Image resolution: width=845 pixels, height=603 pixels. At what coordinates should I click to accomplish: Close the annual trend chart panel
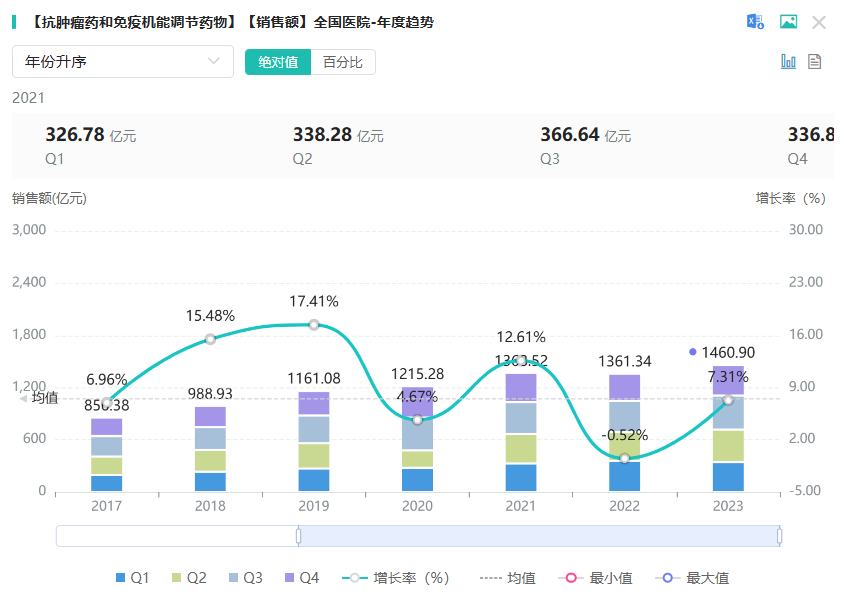(x=819, y=22)
